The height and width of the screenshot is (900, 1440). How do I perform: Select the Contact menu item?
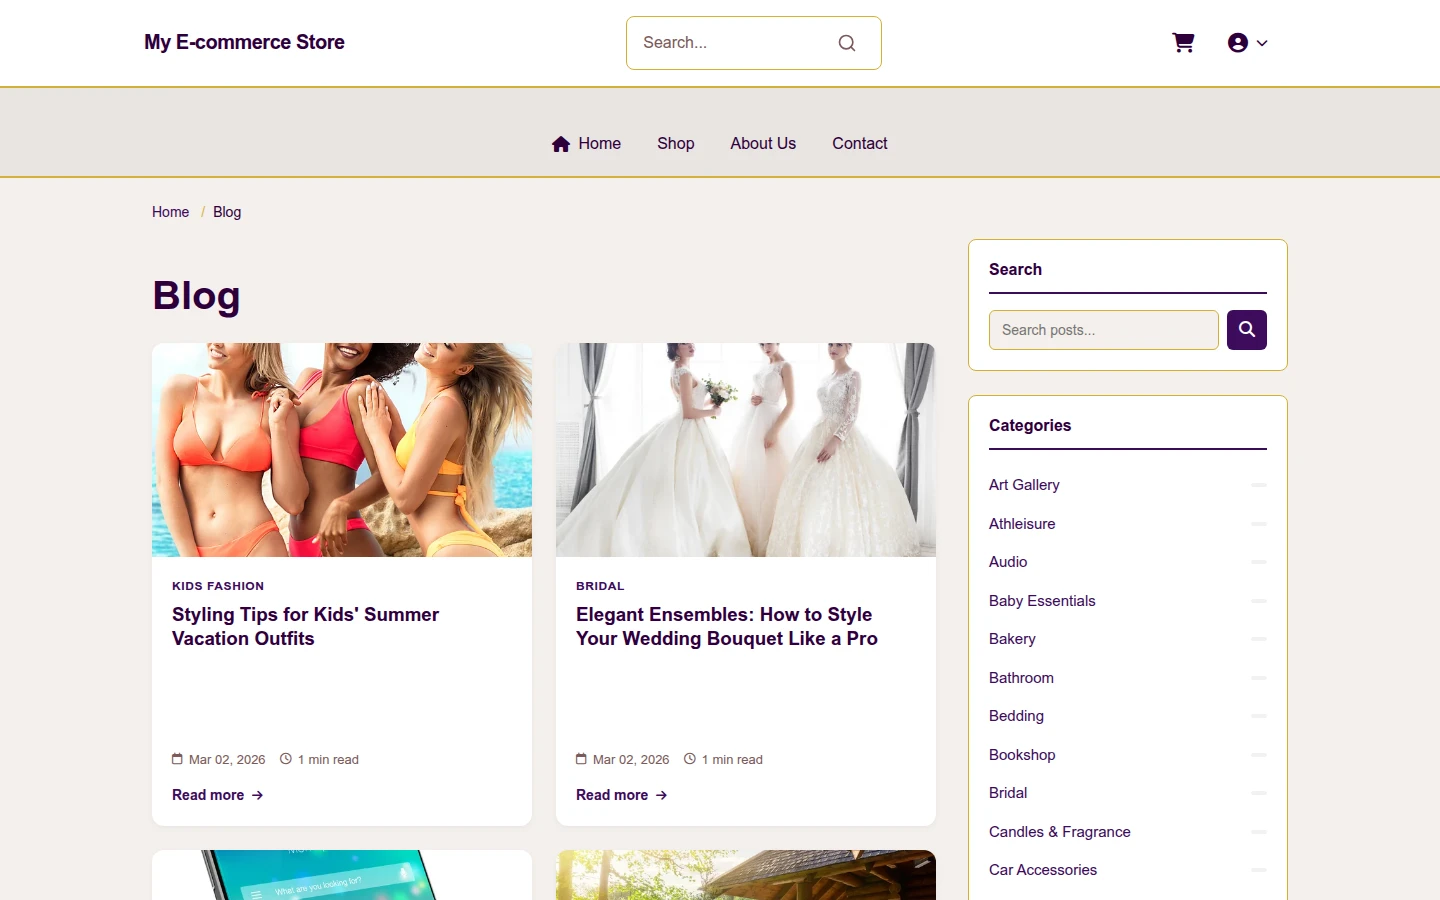[860, 144]
